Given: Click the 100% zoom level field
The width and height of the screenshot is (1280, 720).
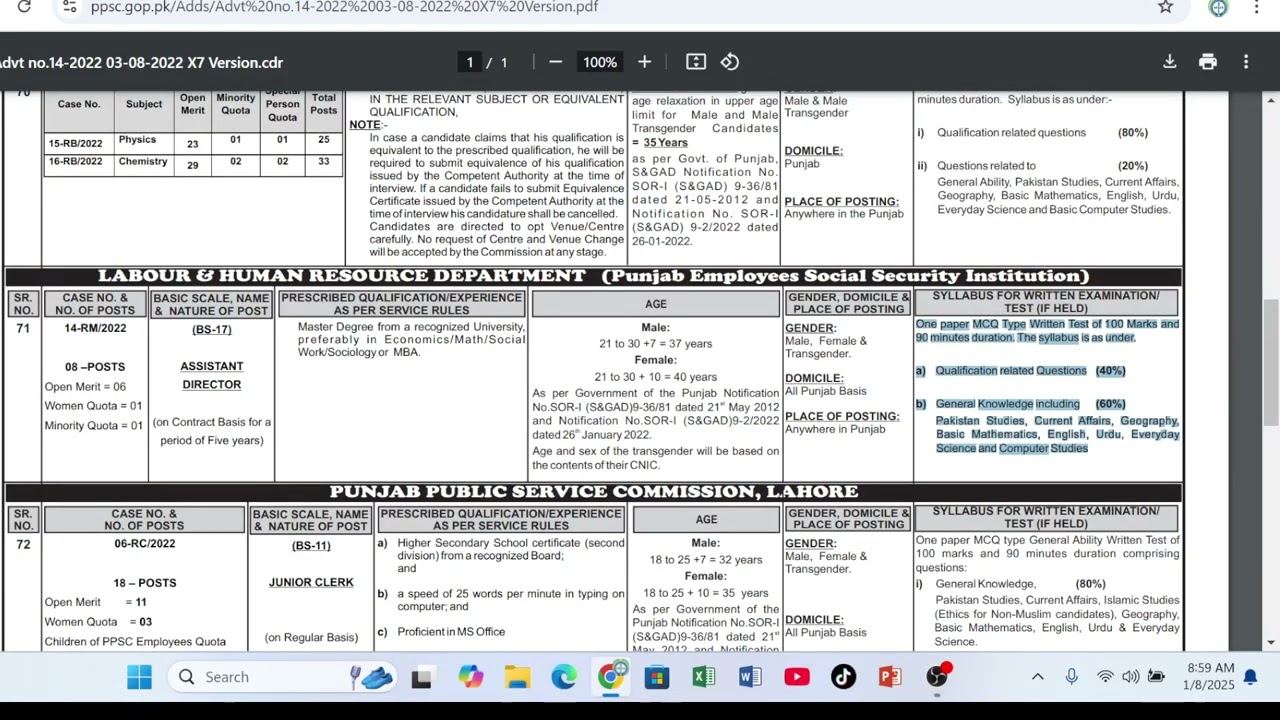Looking at the screenshot, I should (x=600, y=62).
